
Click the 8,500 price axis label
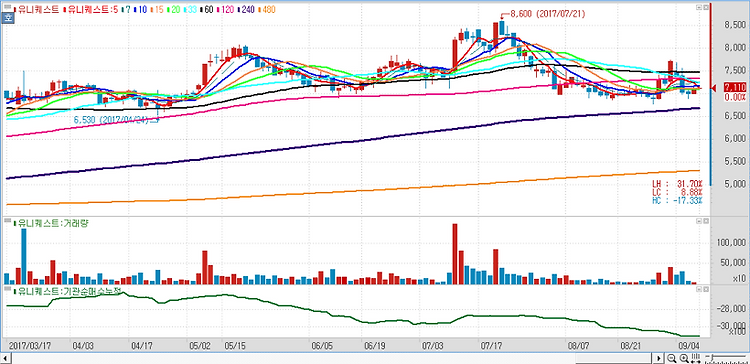click(x=735, y=25)
